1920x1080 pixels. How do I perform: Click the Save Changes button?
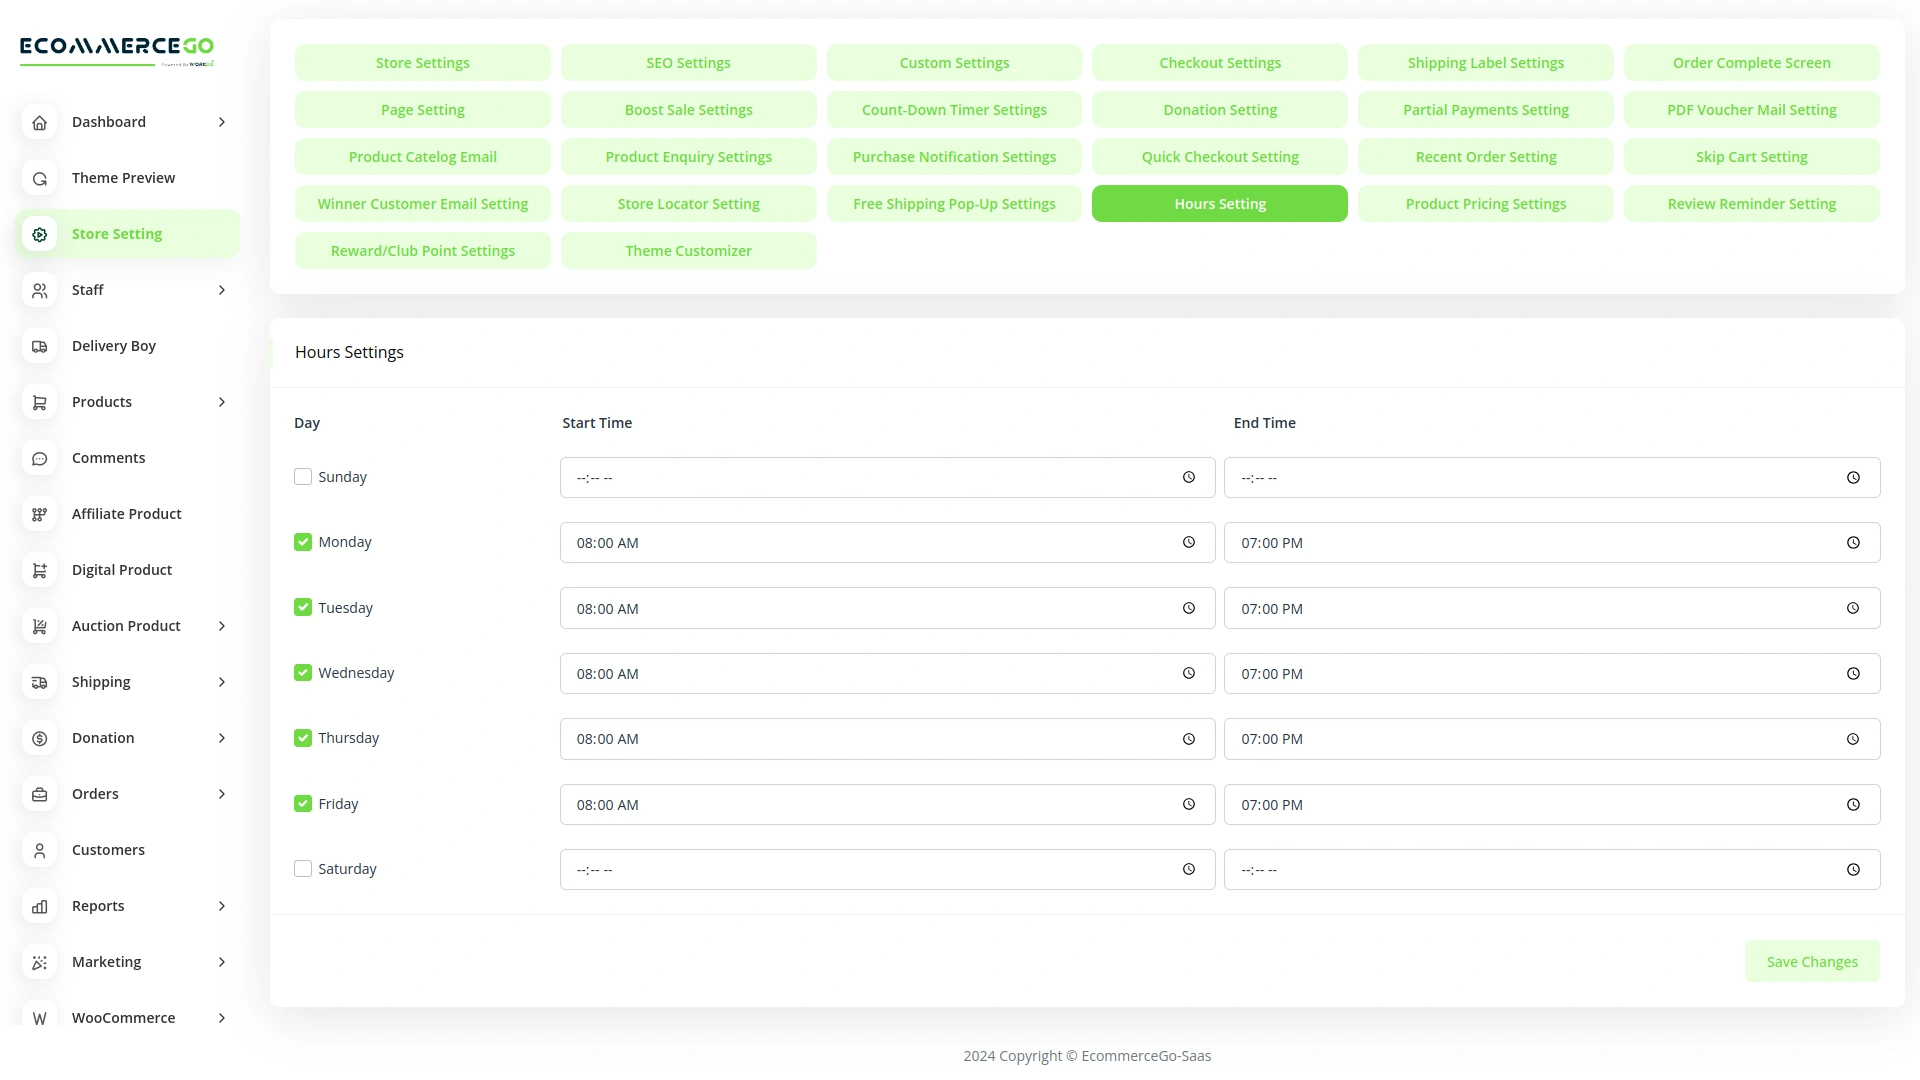(x=1812, y=960)
